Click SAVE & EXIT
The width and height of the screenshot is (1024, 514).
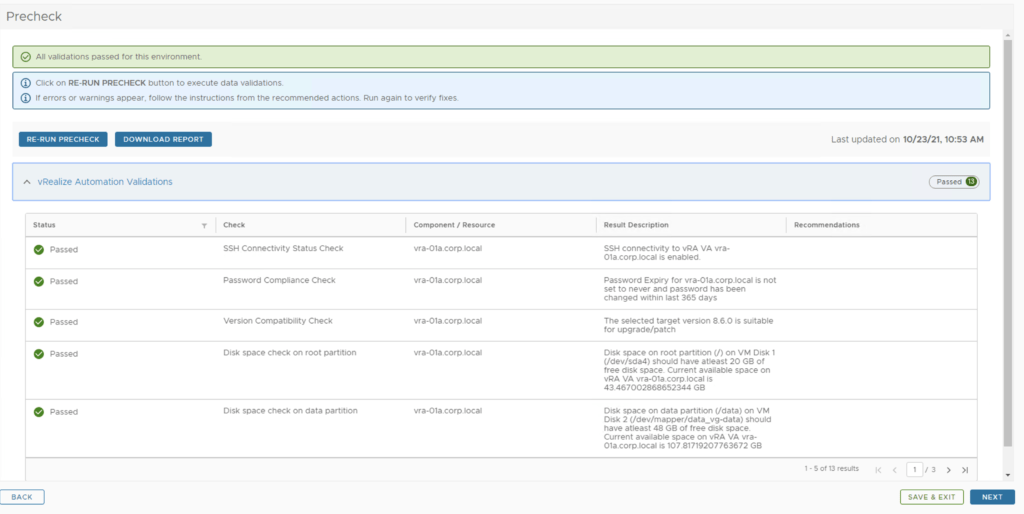930,497
